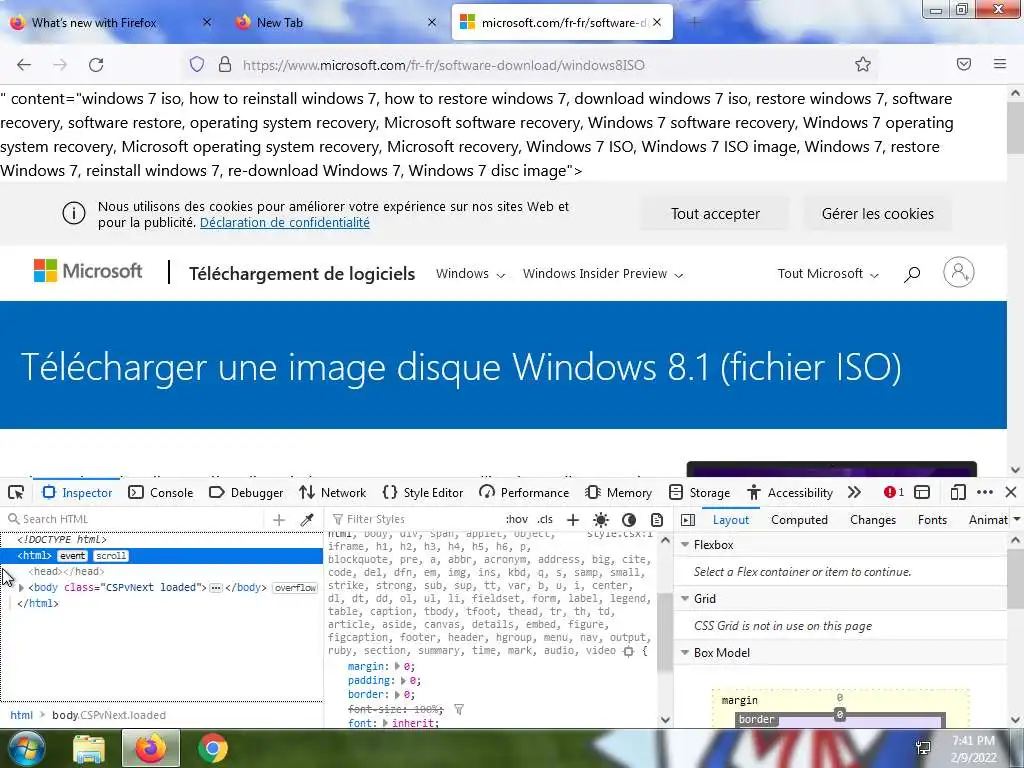Toggle print media simulation icon
1024x768 pixels.
tap(657, 519)
